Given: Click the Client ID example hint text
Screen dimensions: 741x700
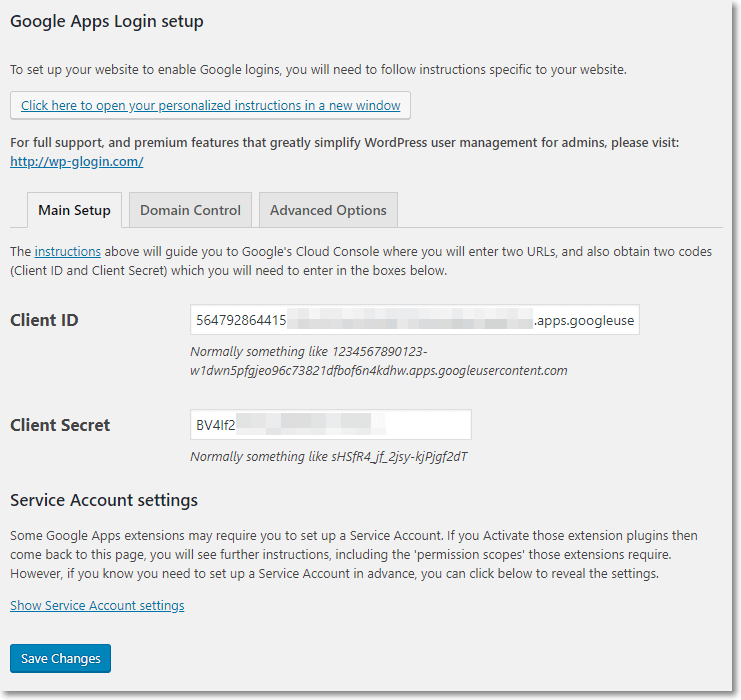Looking at the screenshot, I should click(x=379, y=361).
